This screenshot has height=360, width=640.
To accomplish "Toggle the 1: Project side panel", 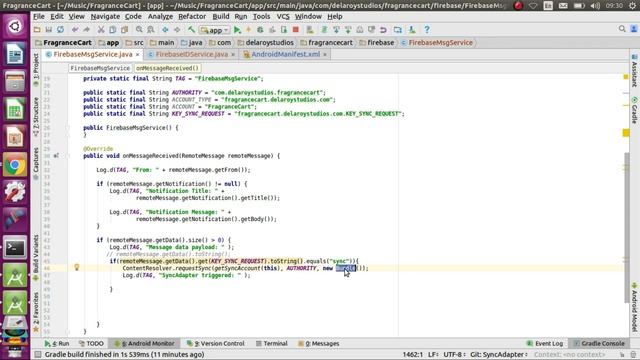I will tap(36, 70).
